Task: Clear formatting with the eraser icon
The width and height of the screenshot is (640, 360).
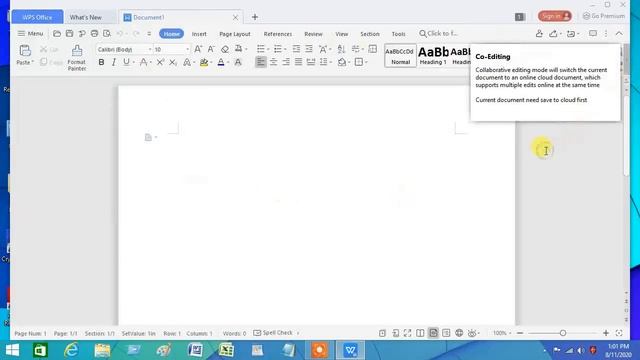Action: click(x=224, y=49)
